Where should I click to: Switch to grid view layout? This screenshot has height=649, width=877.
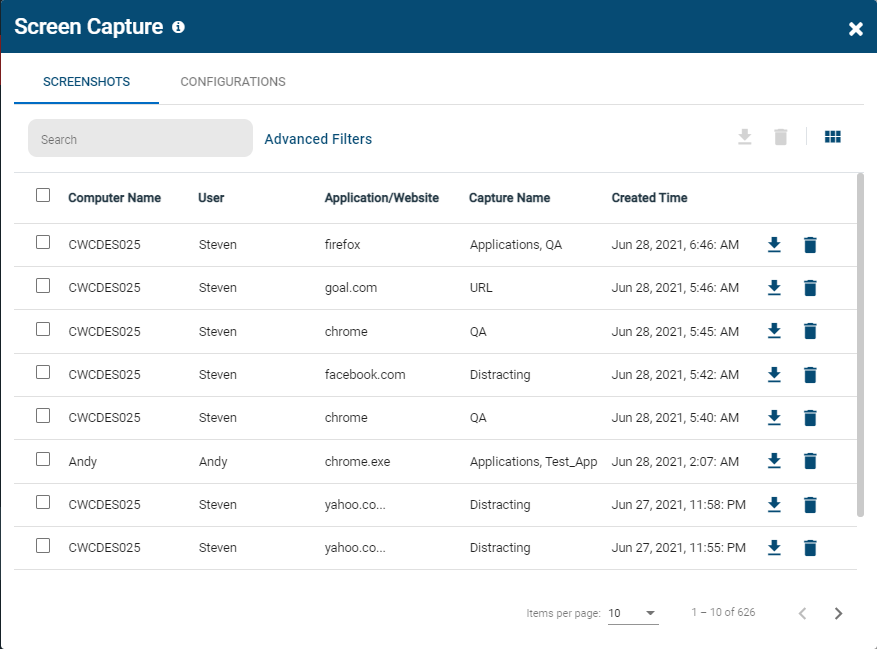coord(832,137)
